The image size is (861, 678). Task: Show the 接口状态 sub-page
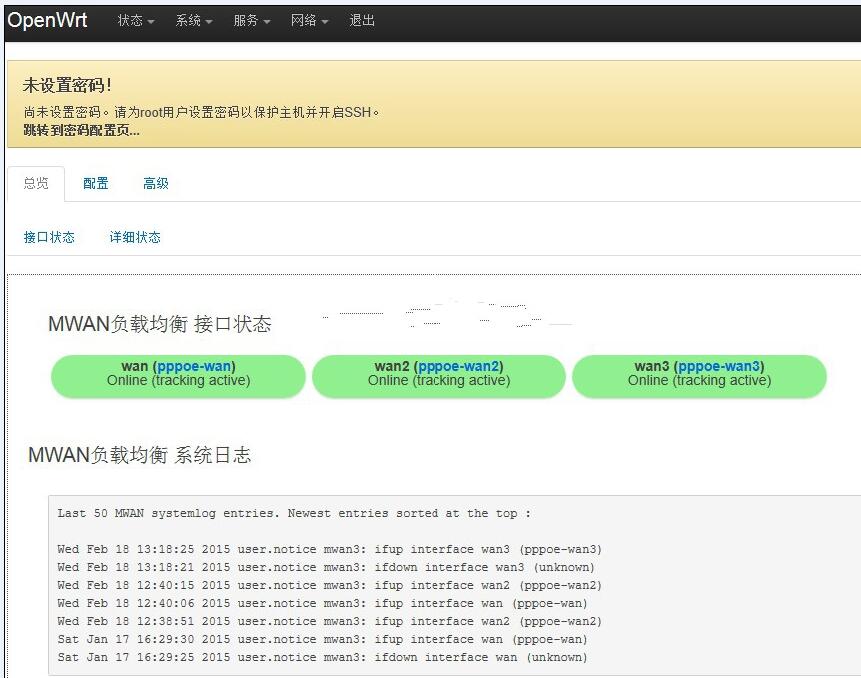pyautogui.click(x=49, y=238)
